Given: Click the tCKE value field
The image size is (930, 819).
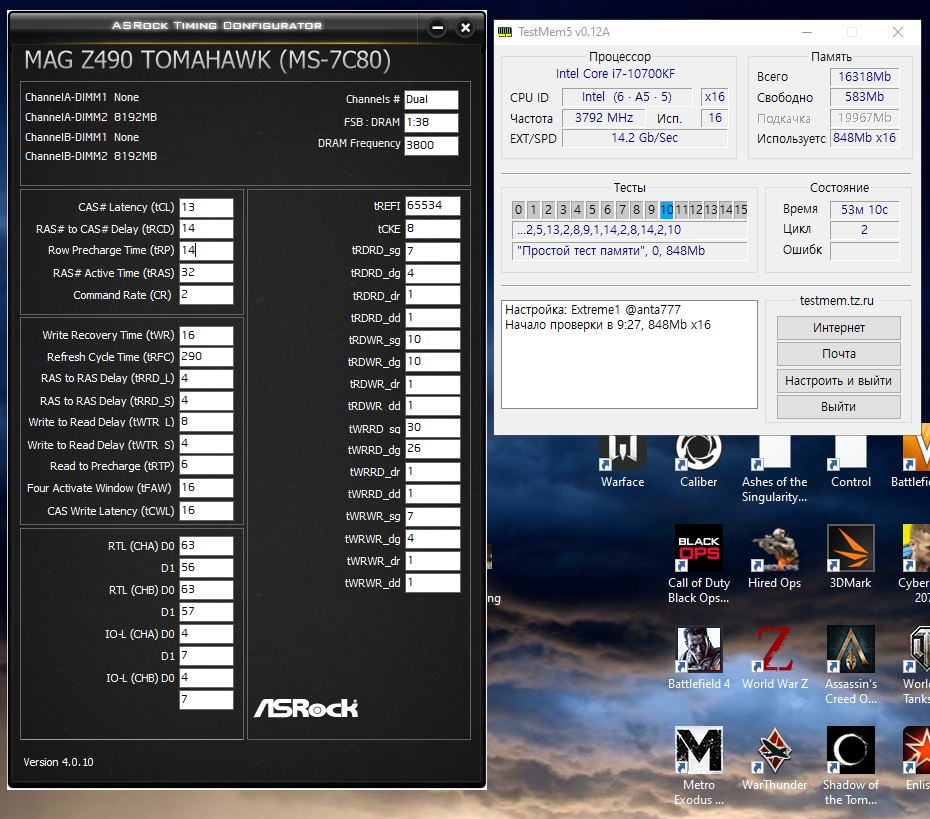Looking at the screenshot, I should (x=432, y=228).
